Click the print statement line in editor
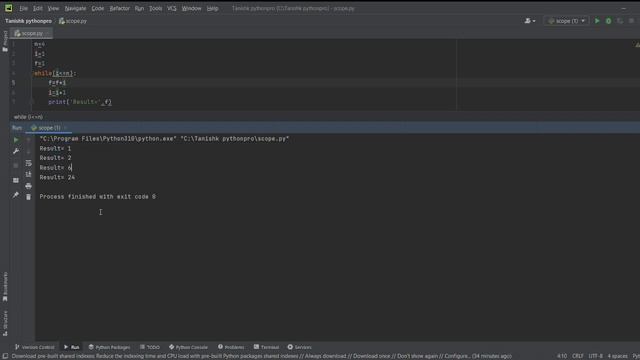Screen dimensions: 640x360 point(80,102)
